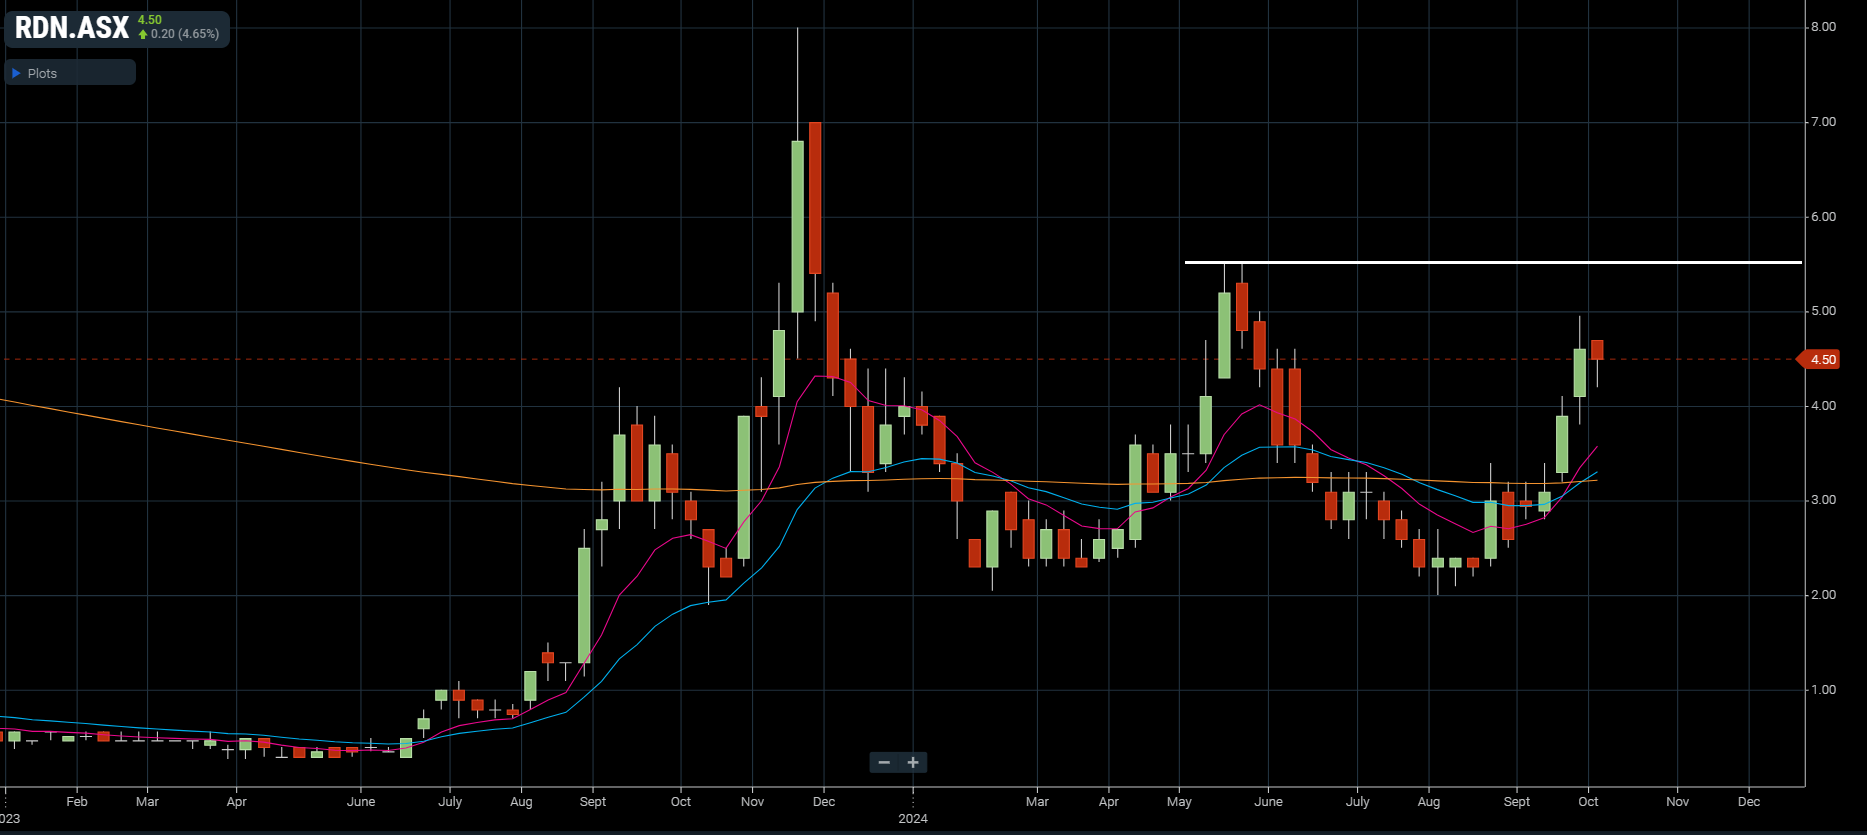Click the 4.00 price axis label

(1824, 406)
